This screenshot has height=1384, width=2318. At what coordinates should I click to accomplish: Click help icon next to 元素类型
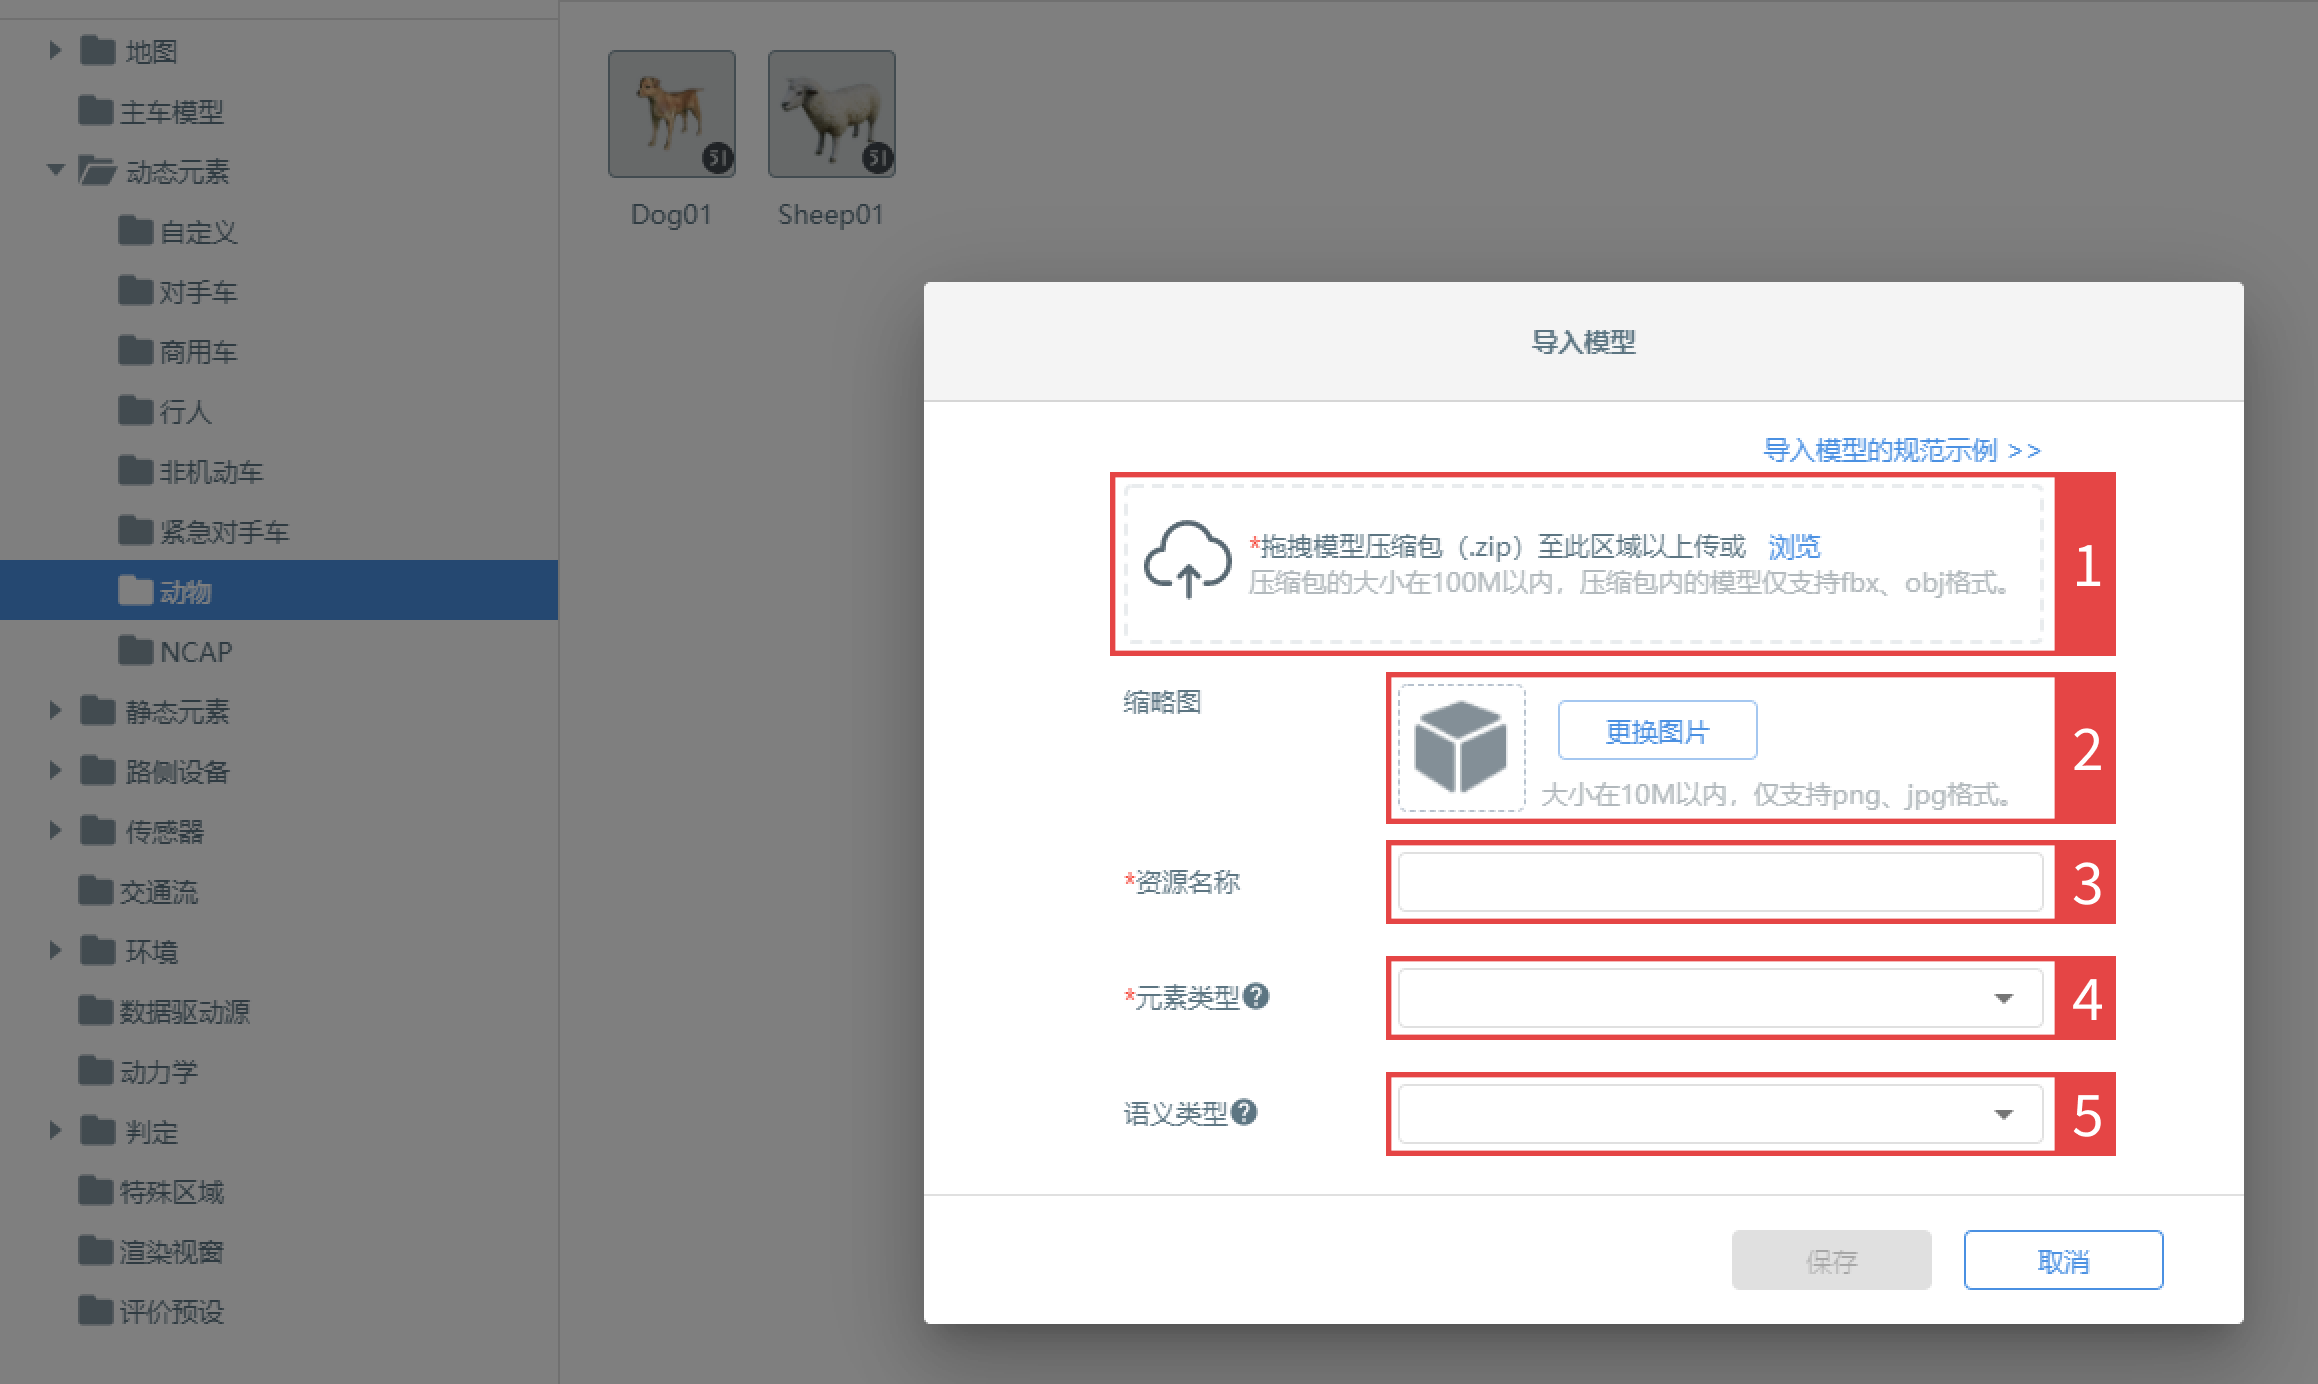1257,996
